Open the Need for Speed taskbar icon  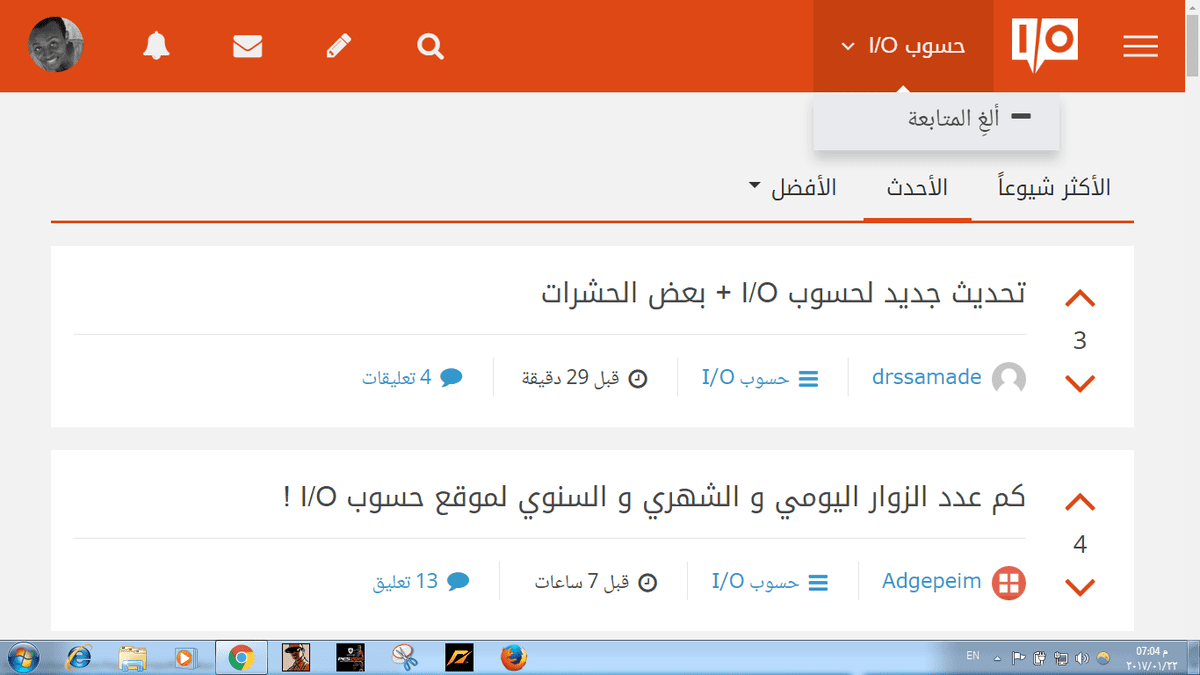(459, 657)
